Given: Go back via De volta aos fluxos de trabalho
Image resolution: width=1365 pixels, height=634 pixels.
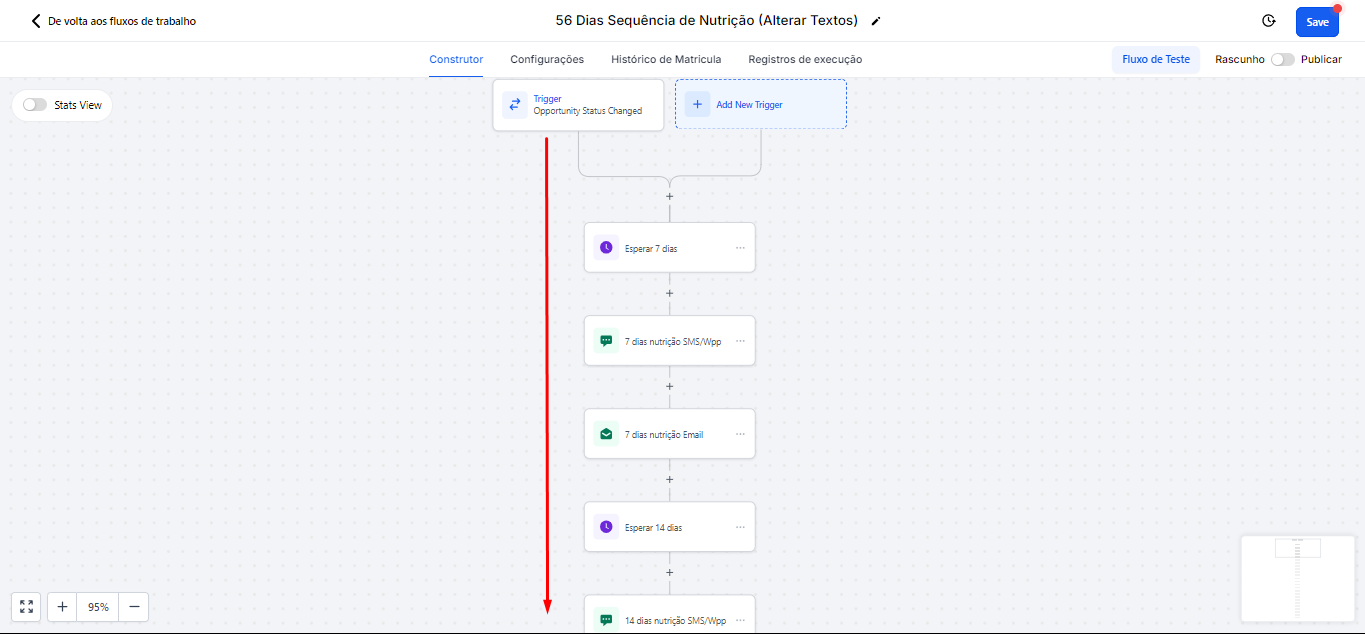Looking at the screenshot, I should point(113,21).
